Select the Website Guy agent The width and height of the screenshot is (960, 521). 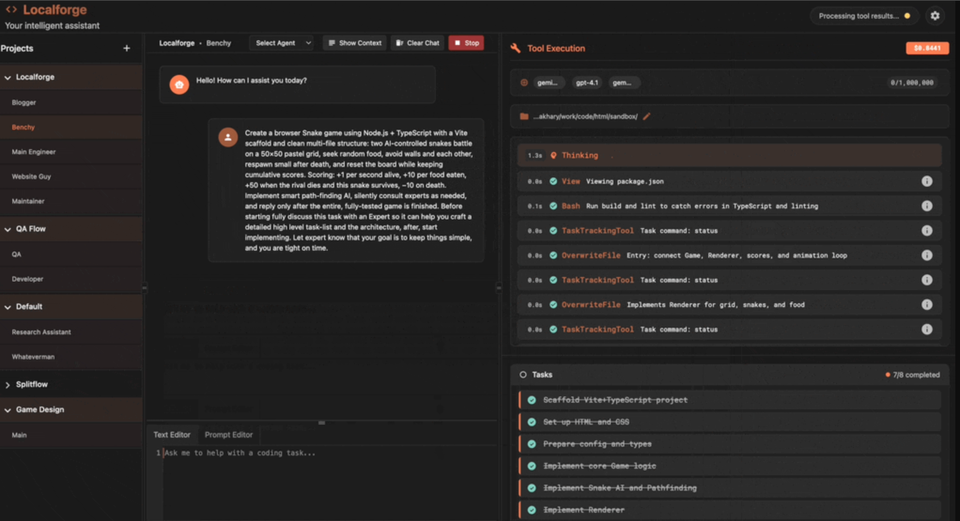pyautogui.click(x=71, y=176)
